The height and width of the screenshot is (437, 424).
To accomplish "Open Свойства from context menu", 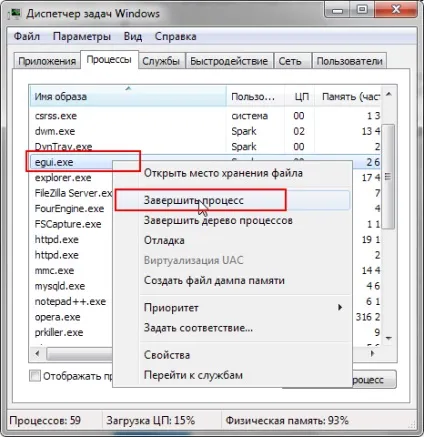I will (x=232, y=355).
